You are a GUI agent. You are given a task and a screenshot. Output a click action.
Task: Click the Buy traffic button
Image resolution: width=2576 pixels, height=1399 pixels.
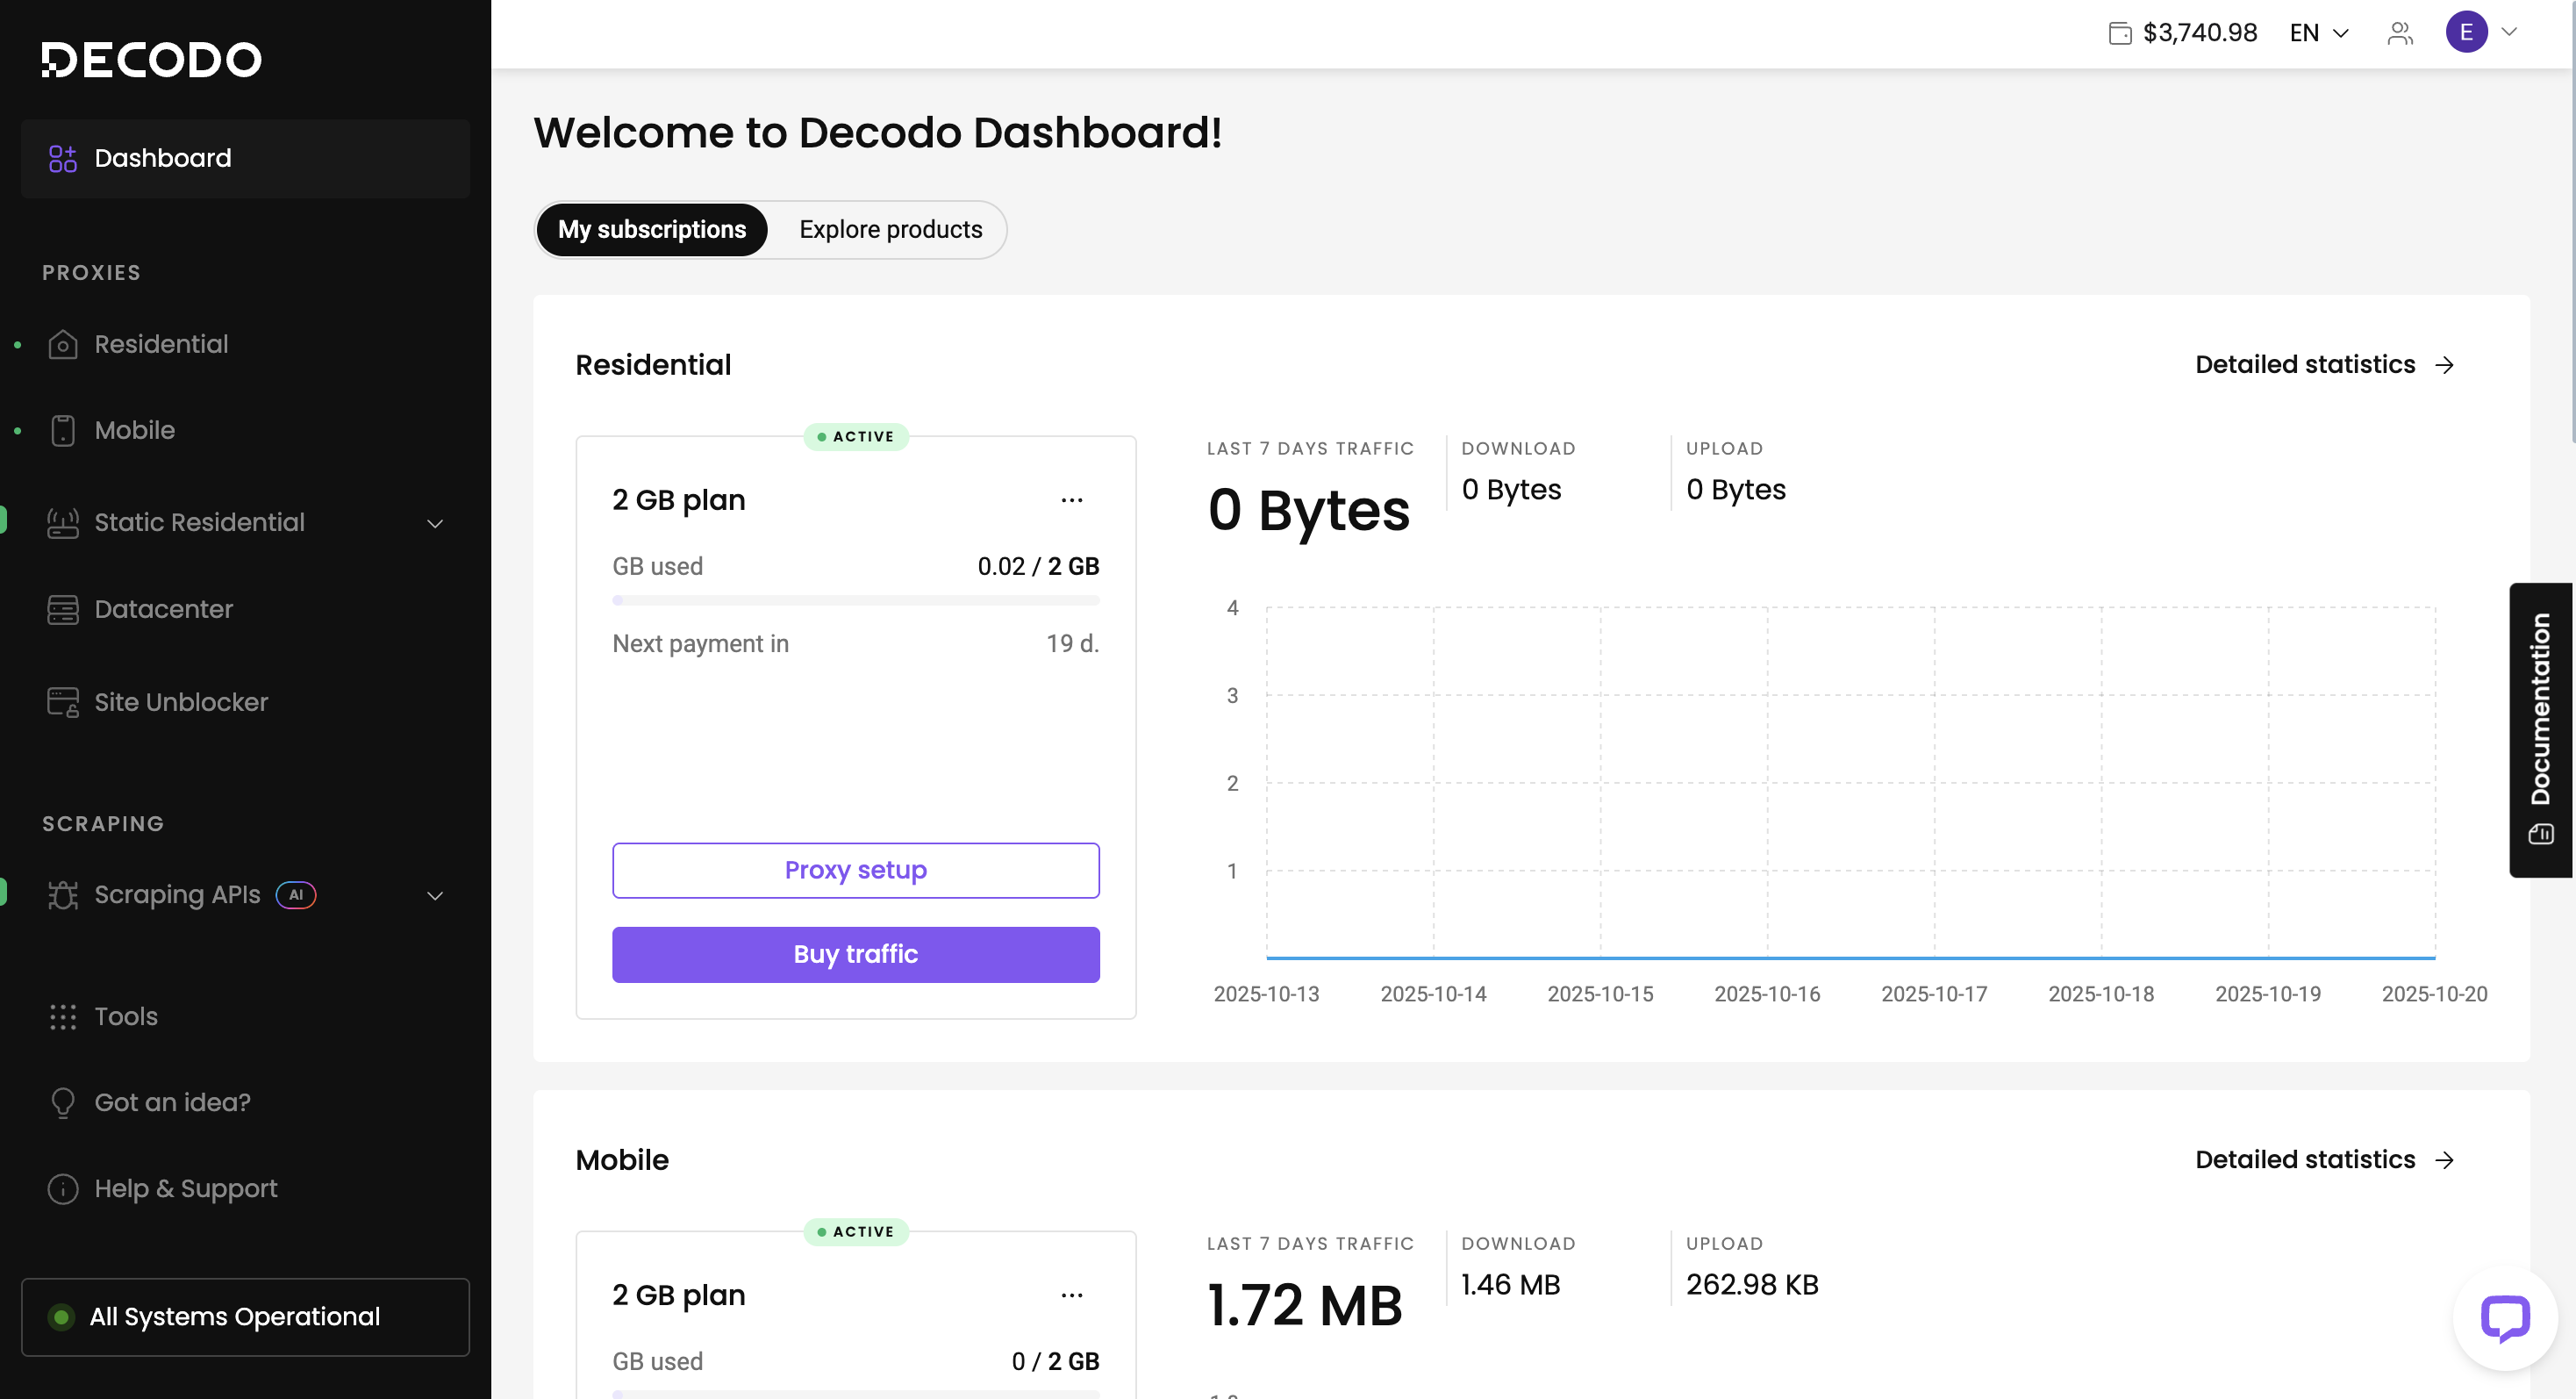point(855,954)
